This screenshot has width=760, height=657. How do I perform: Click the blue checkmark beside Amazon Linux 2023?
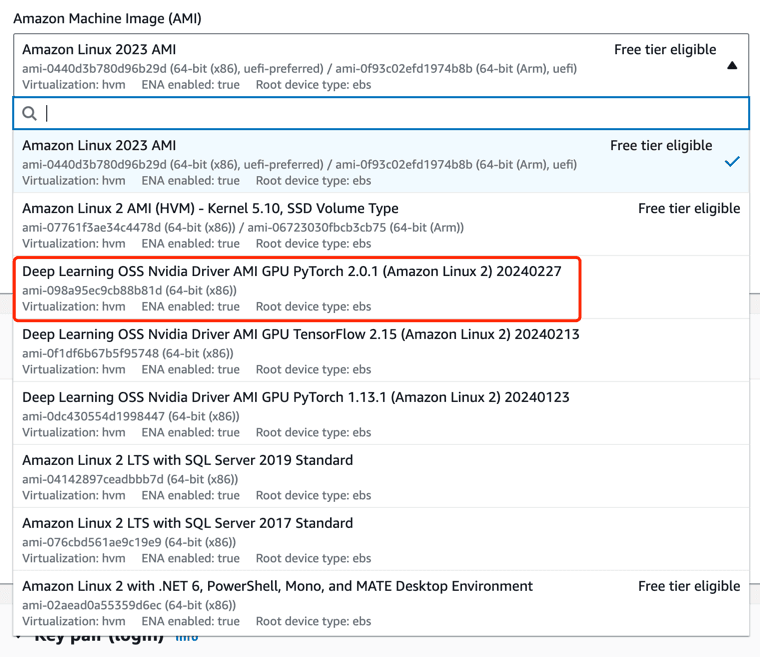732,161
